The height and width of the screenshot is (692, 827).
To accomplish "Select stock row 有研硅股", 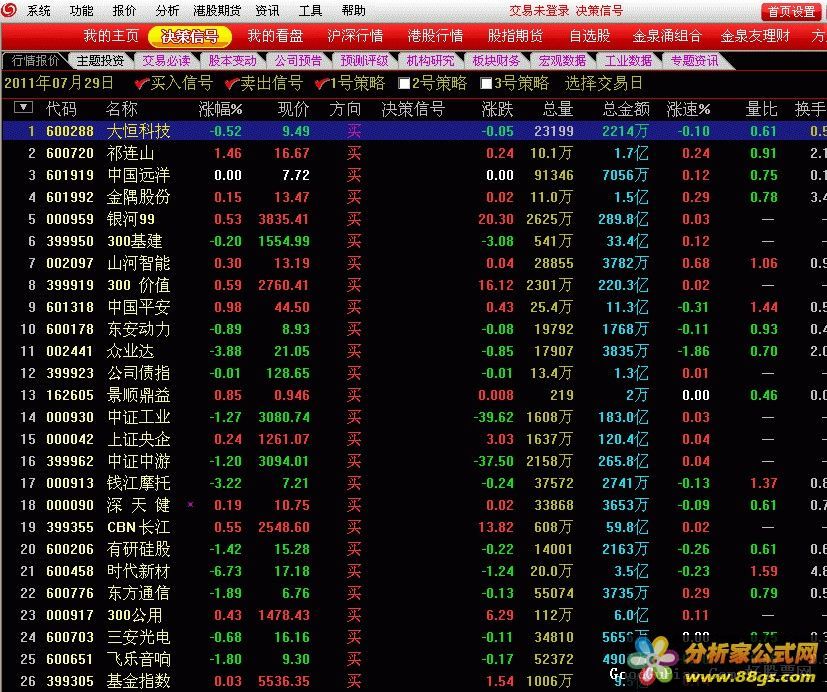I will tap(414, 549).
